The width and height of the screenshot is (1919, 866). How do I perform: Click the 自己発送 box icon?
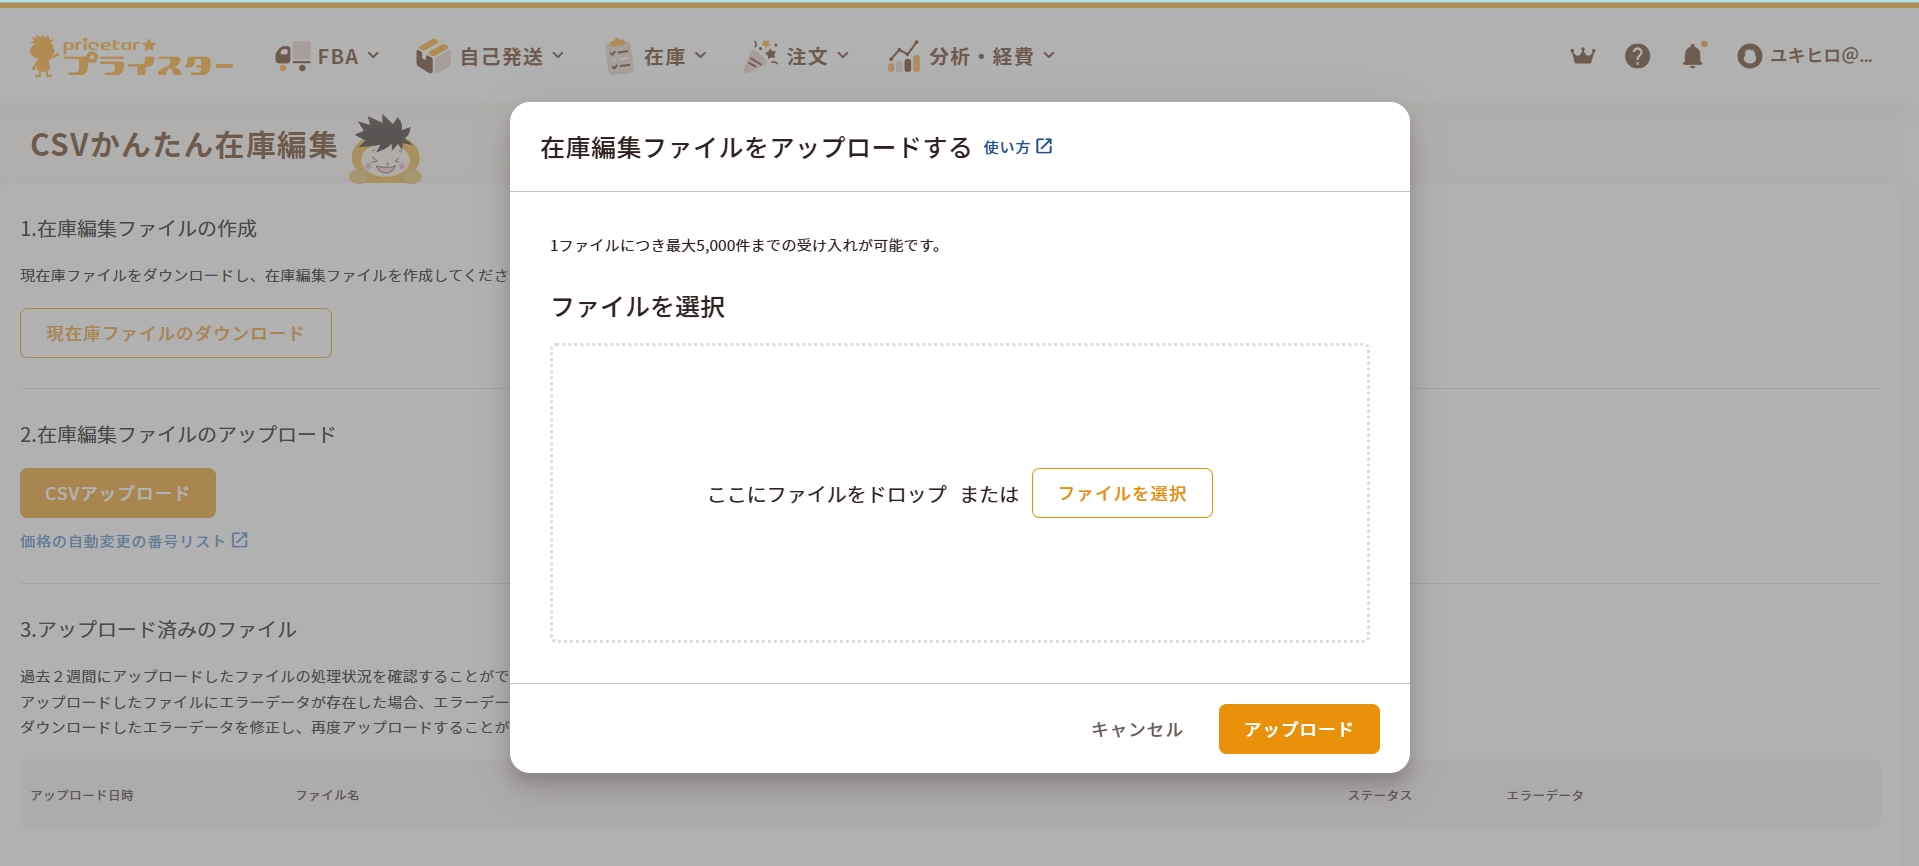pyautogui.click(x=433, y=57)
